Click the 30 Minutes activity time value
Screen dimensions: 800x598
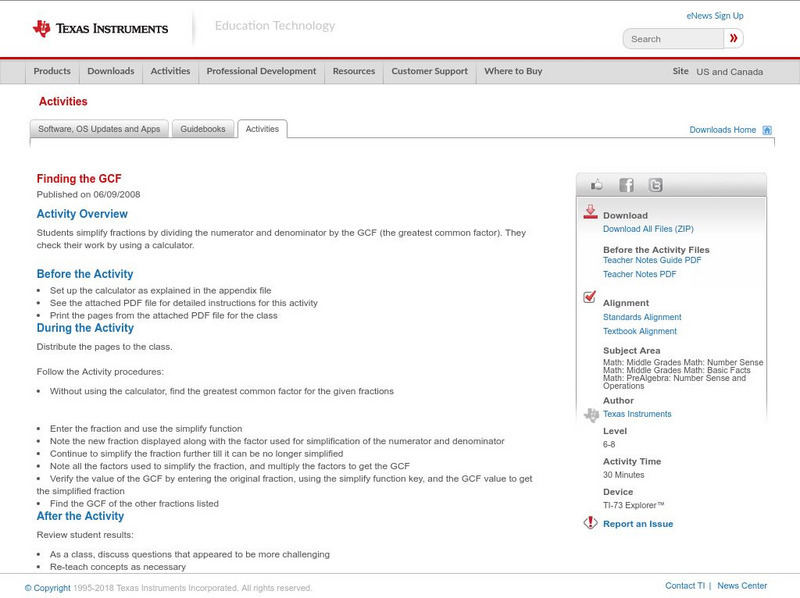623,475
